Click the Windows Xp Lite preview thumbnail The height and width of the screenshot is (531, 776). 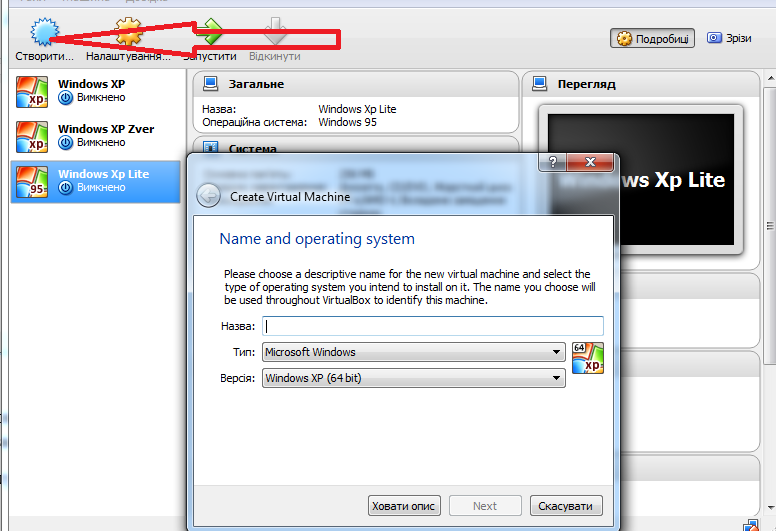[x=641, y=179]
